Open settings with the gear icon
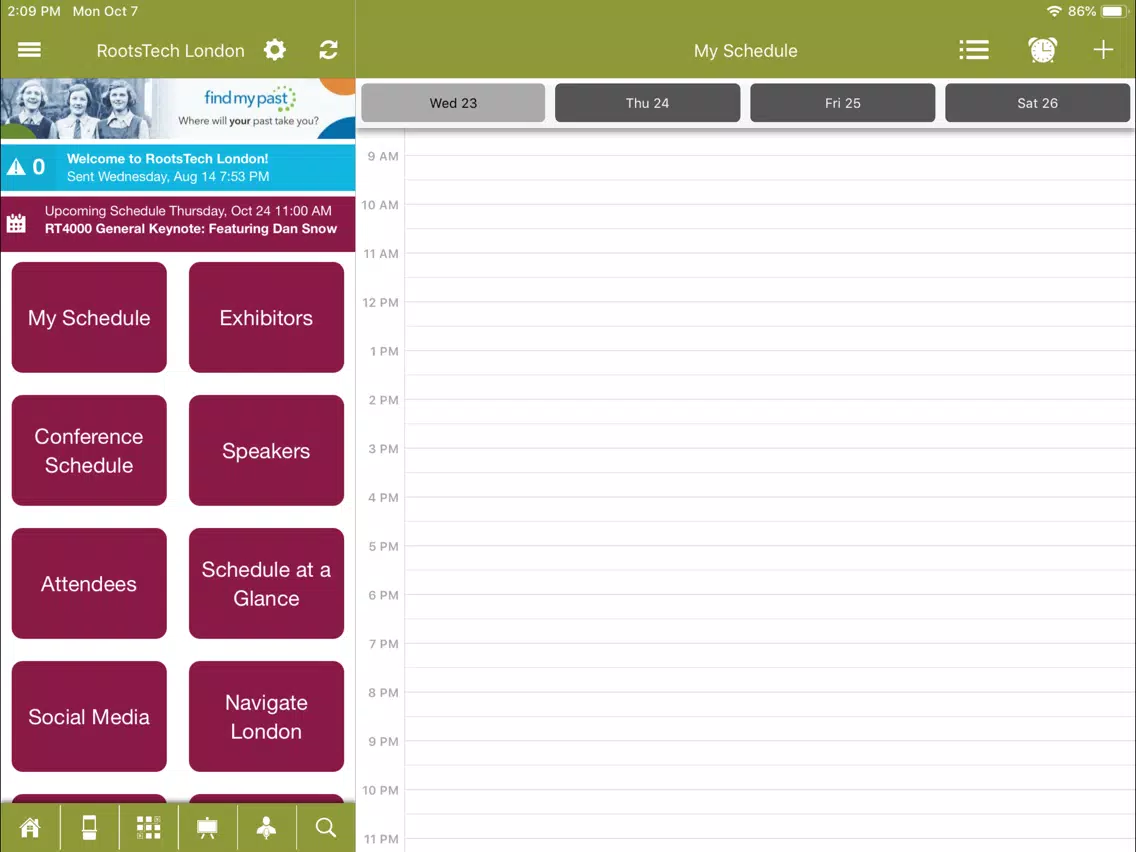 (x=275, y=50)
